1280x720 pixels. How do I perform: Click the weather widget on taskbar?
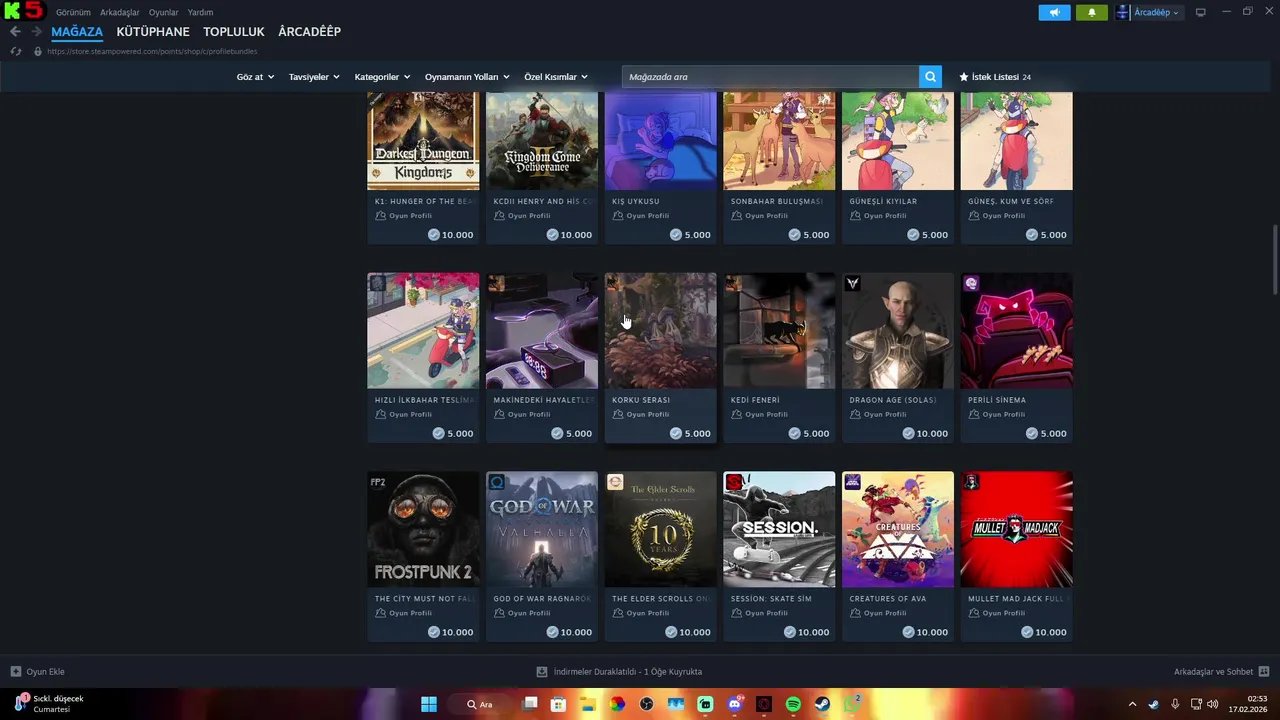coord(50,704)
